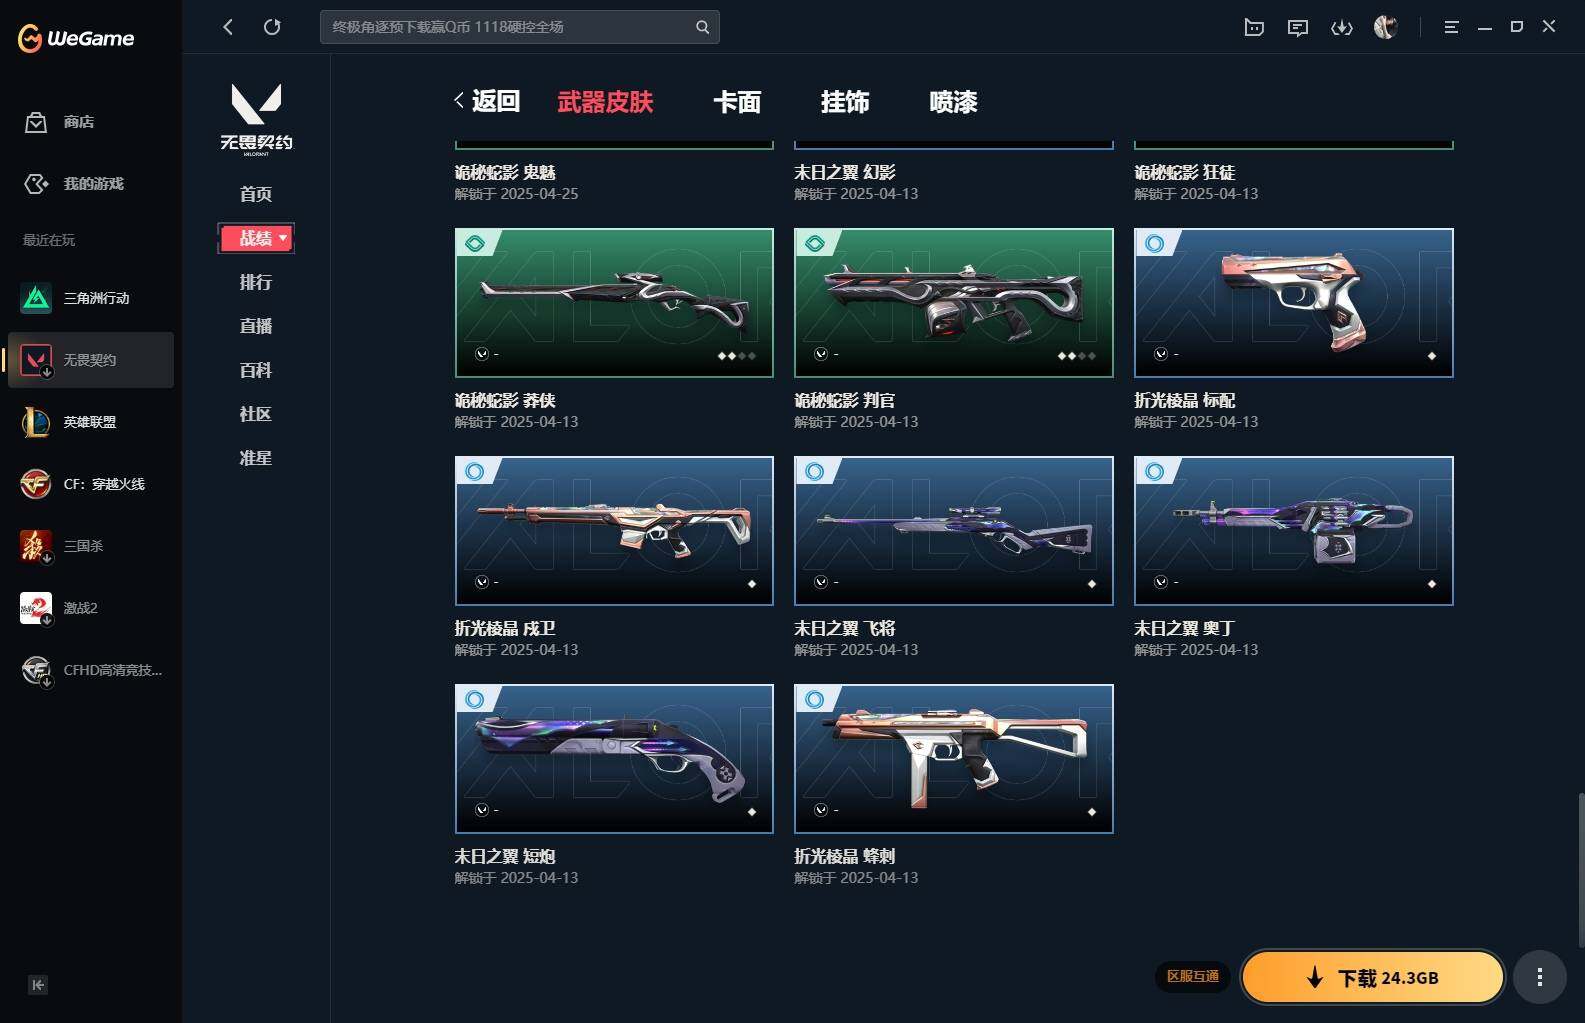Screen dimensions: 1585x1023
Task: Click the 返回 back link
Action: click(x=487, y=101)
